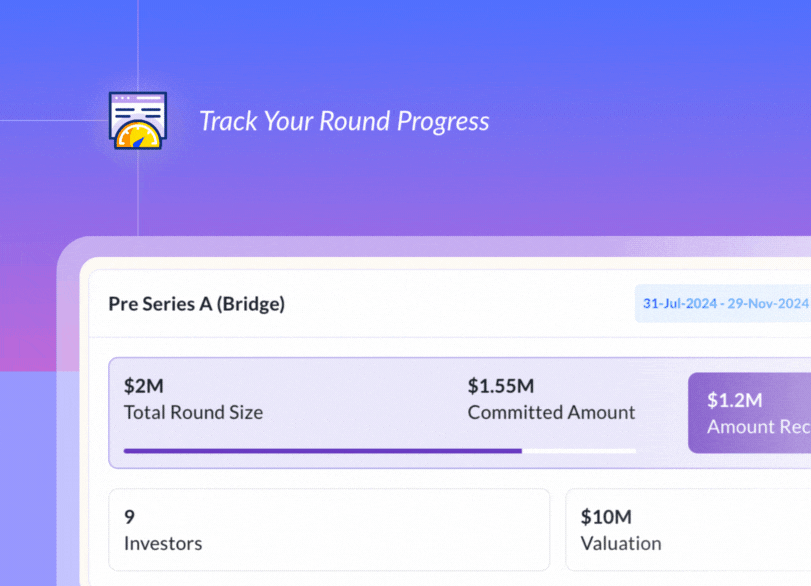
Task: Select the "Total Round Size" label
Action: (193, 412)
